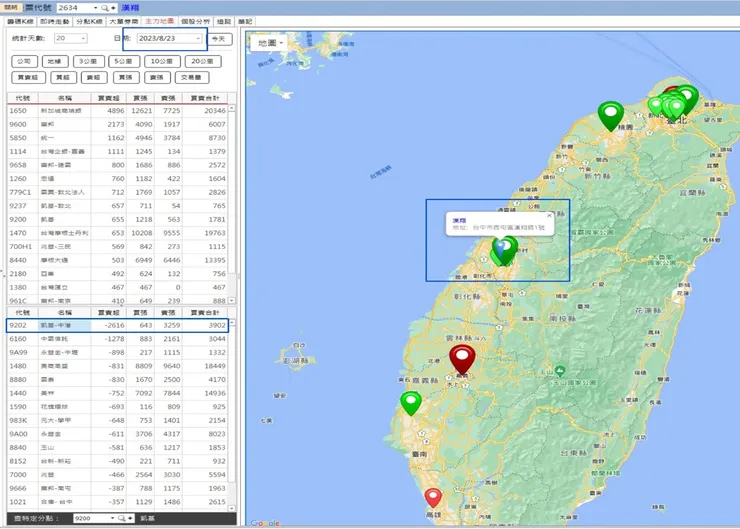
Task: Click the green marker near 桃園
Action: [x=610, y=115]
